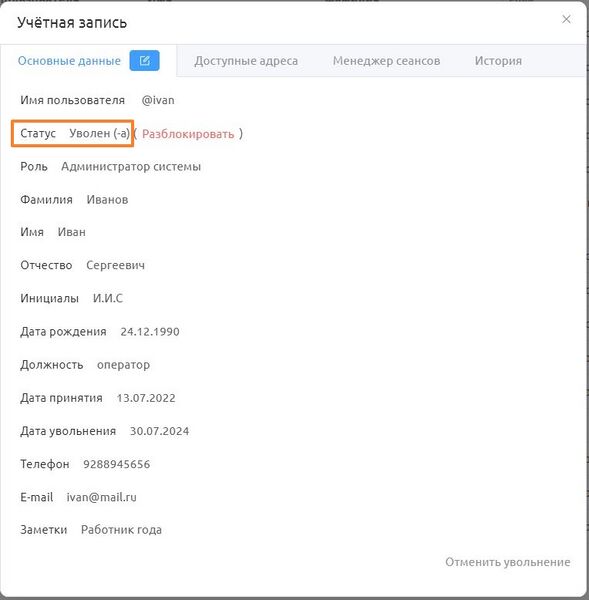Viewport: 589px width, 600px height.
Task: Click the dialog title Учётная запись
Action: coord(72,23)
